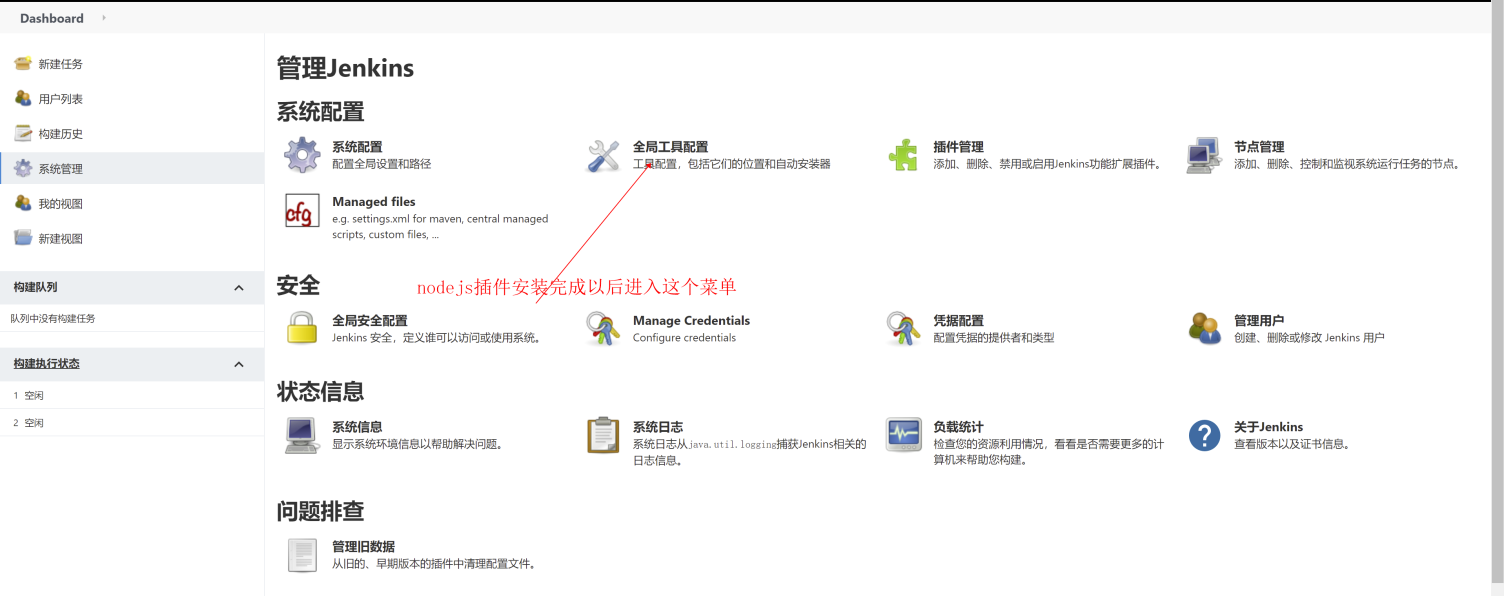Open the 管理旧数据 link
Screen dimensions: 1504x596
pos(363,547)
